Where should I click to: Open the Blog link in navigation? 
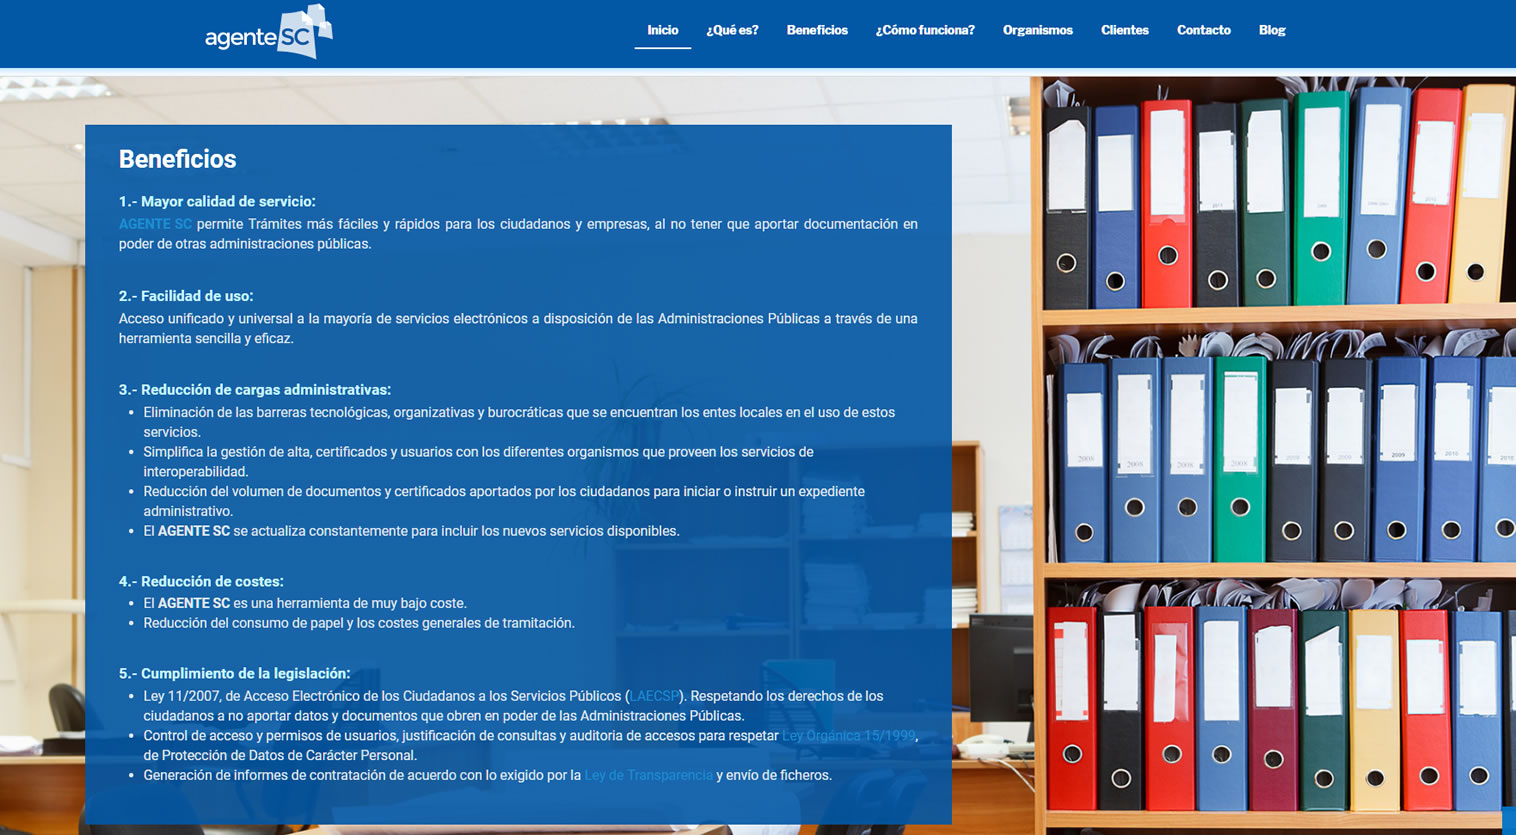pos(1272,30)
